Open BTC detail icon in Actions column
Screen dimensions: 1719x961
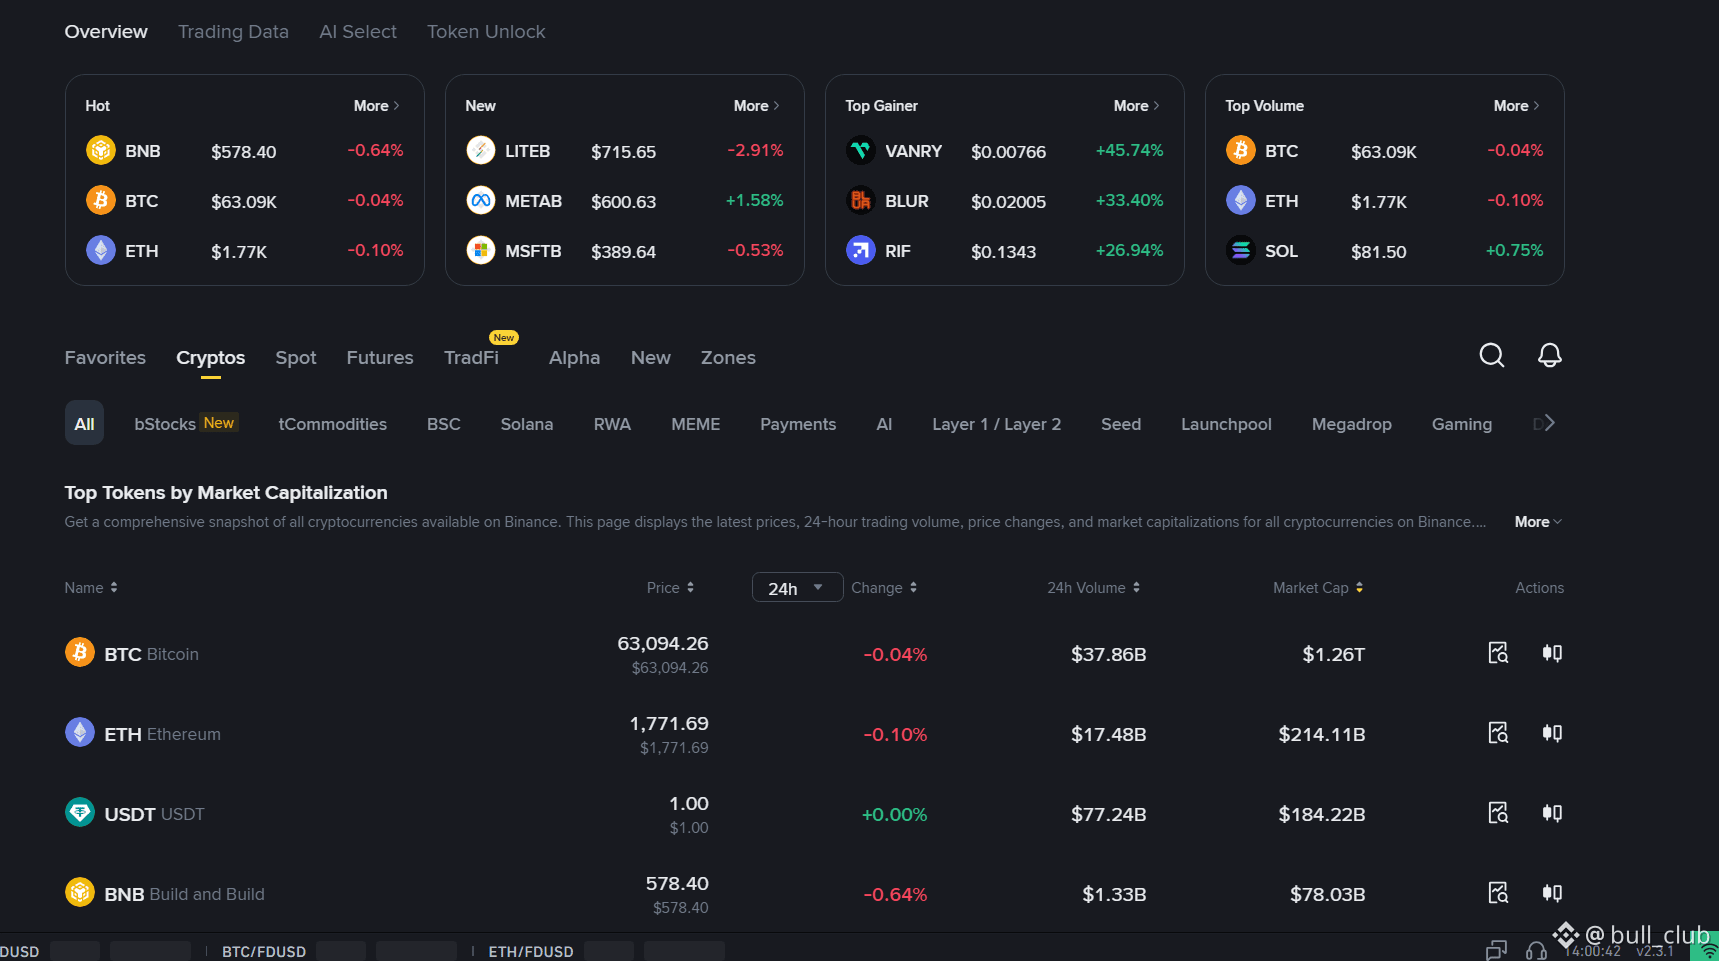click(x=1498, y=653)
